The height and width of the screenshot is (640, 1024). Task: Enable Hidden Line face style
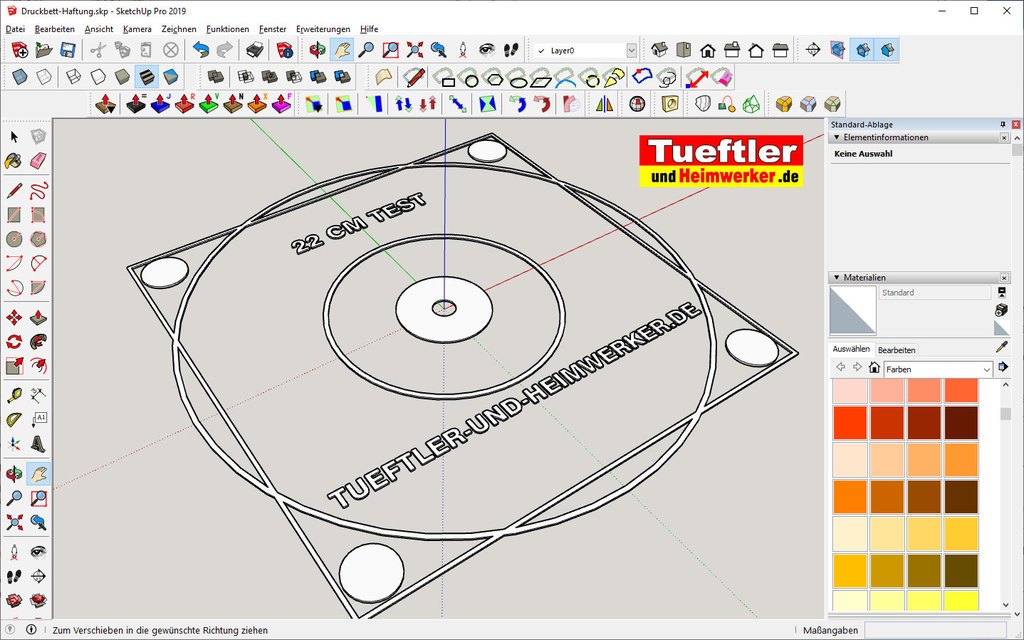click(97, 77)
